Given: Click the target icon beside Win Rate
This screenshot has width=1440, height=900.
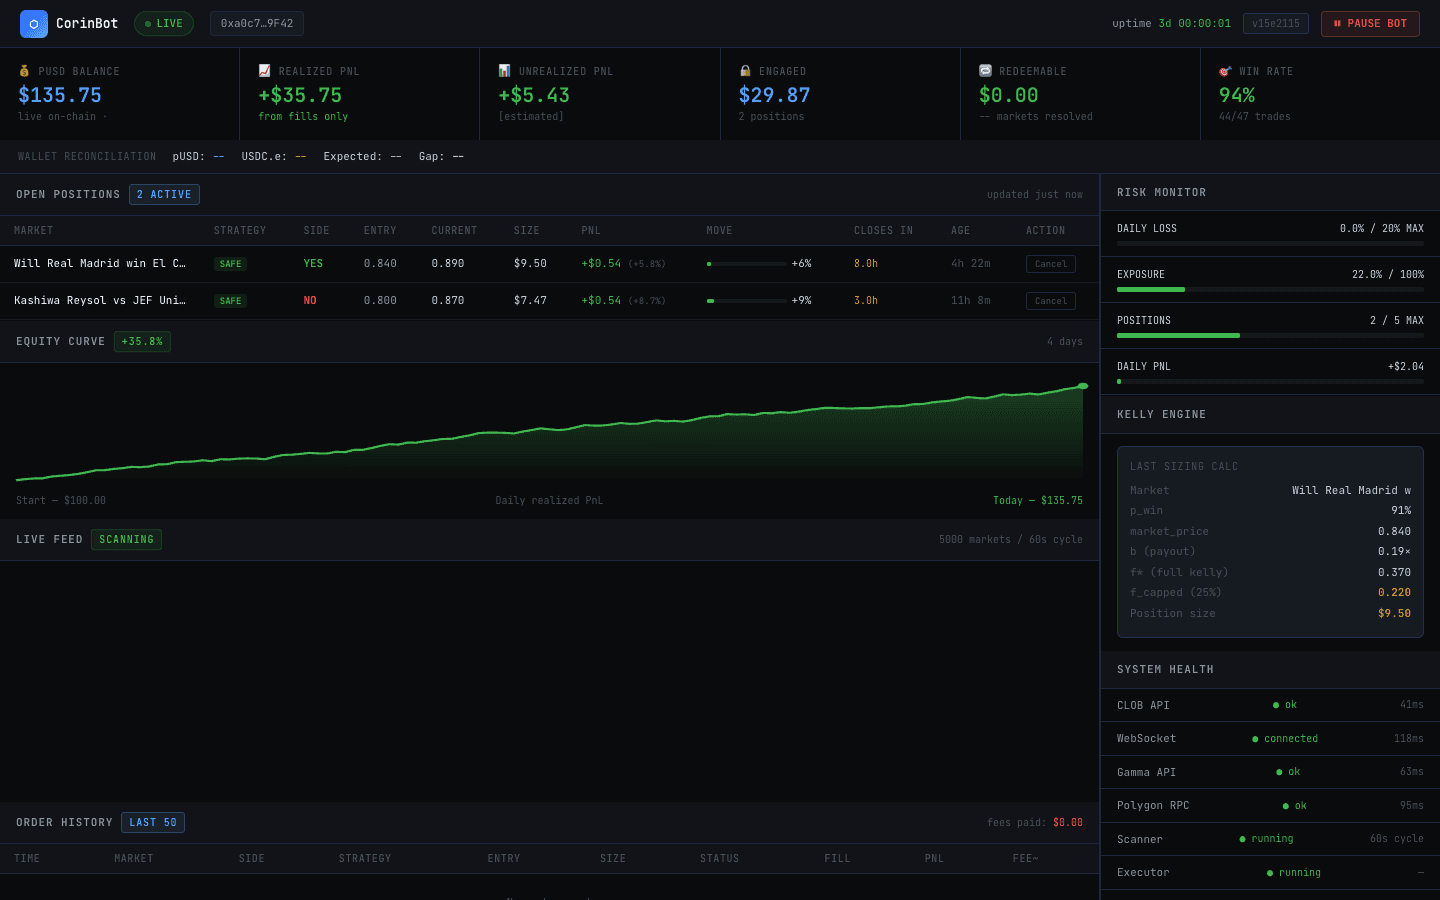Looking at the screenshot, I should pyautogui.click(x=1225, y=71).
